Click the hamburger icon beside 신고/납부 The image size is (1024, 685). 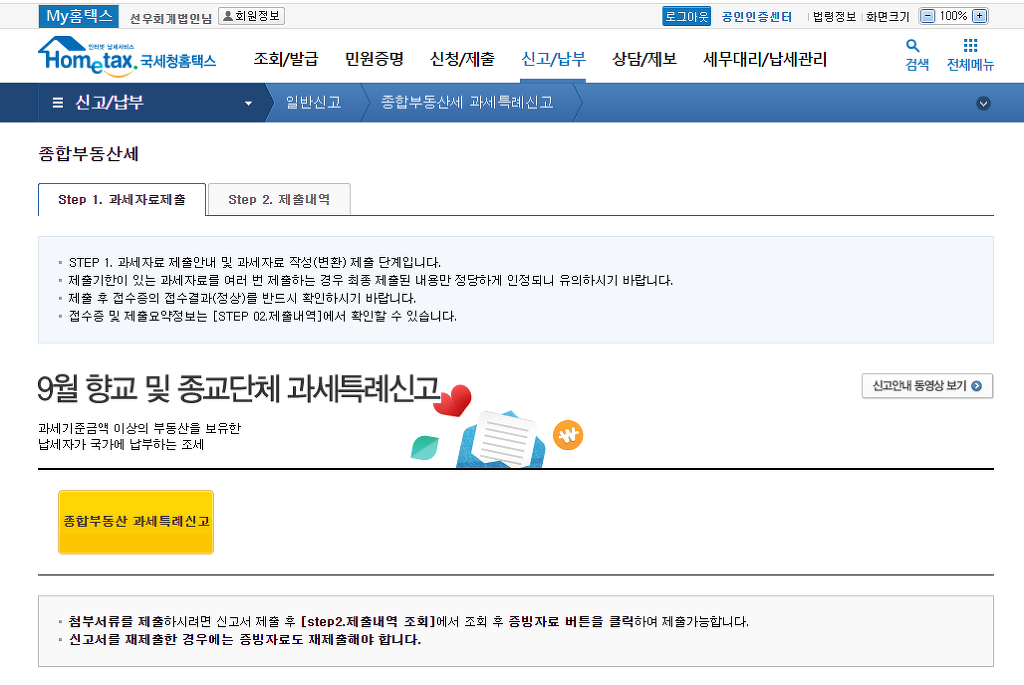[58, 102]
